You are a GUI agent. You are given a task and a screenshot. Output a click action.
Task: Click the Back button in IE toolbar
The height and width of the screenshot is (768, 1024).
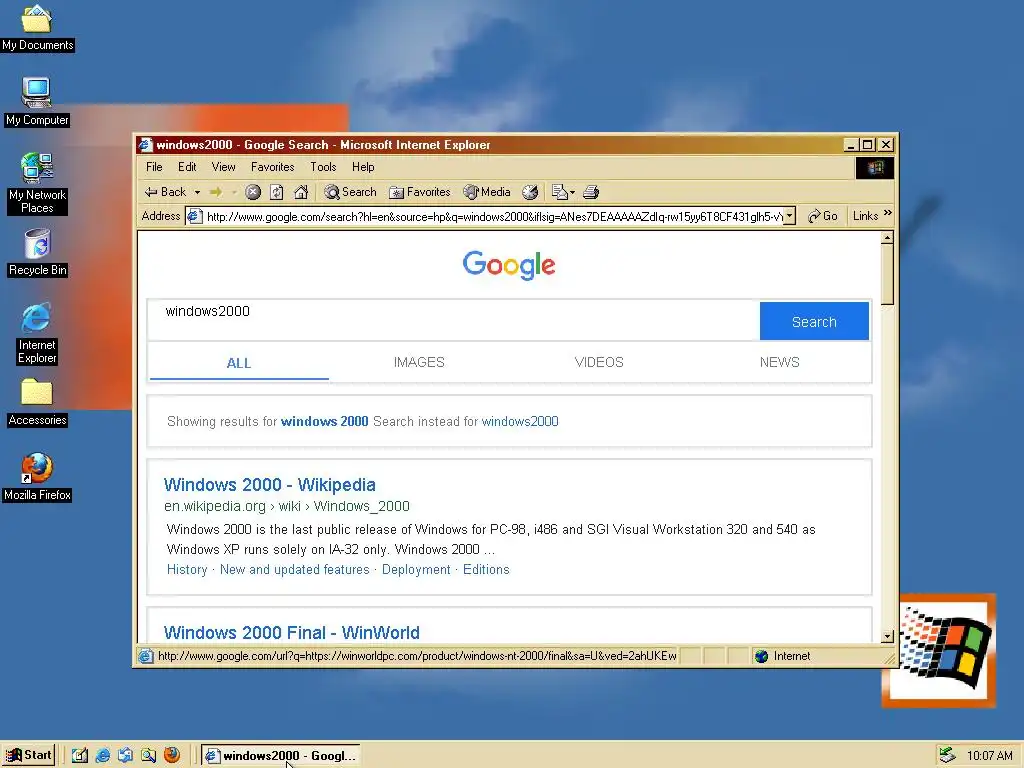pos(166,192)
